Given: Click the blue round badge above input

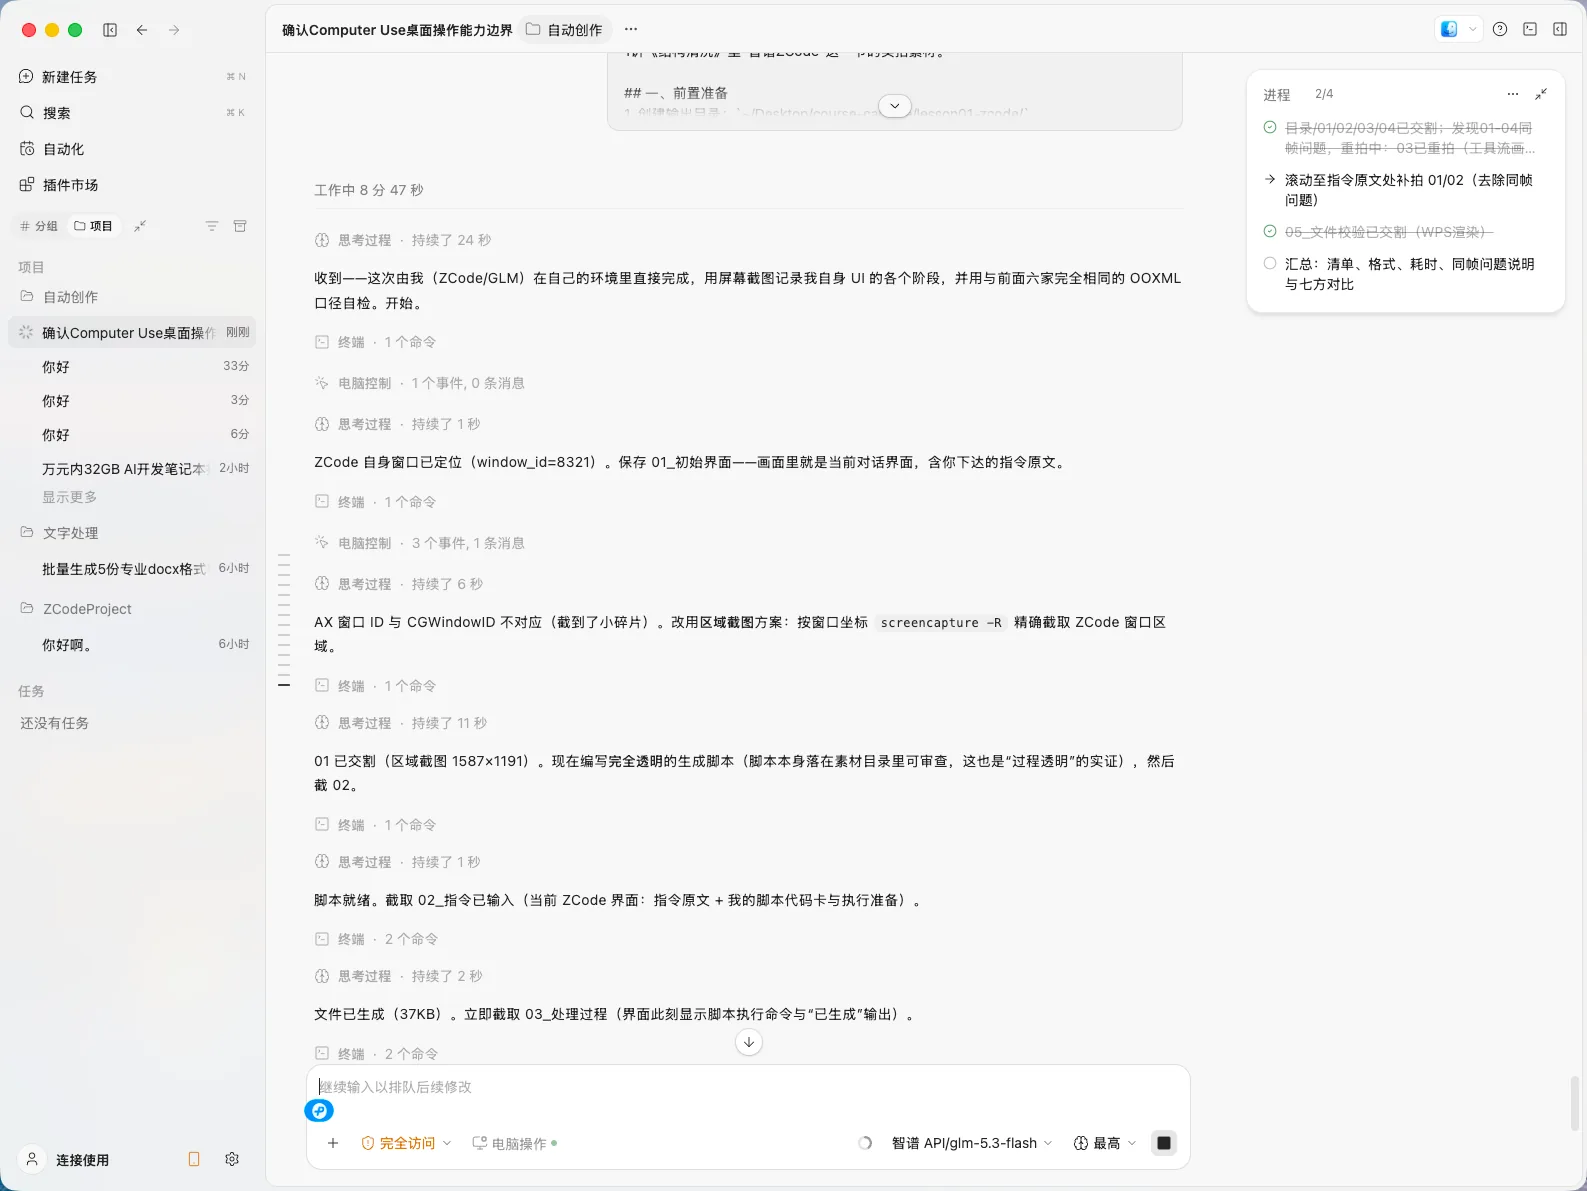Looking at the screenshot, I should tap(319, 1111).
